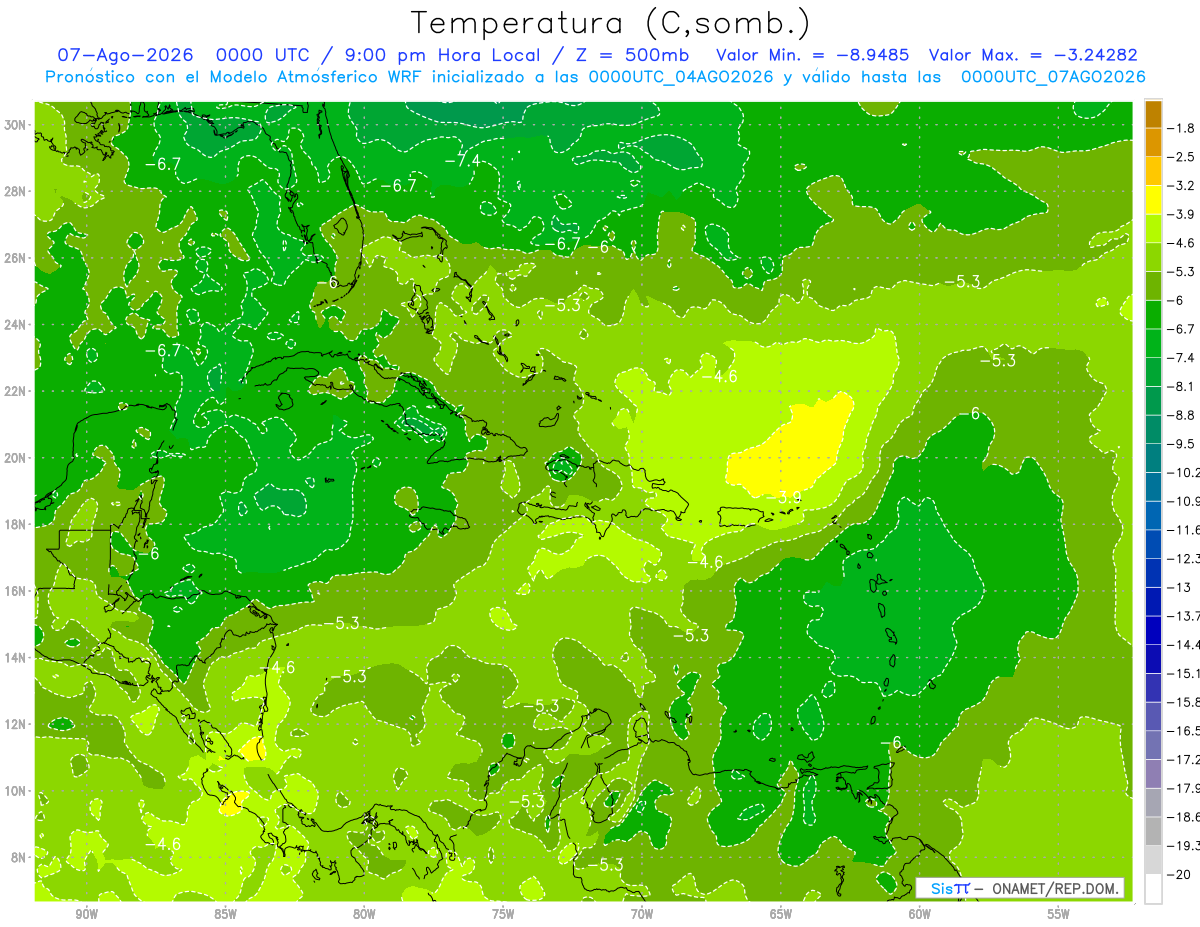
Task: Click the 24N latitude axis label
Action: (17, 324)
